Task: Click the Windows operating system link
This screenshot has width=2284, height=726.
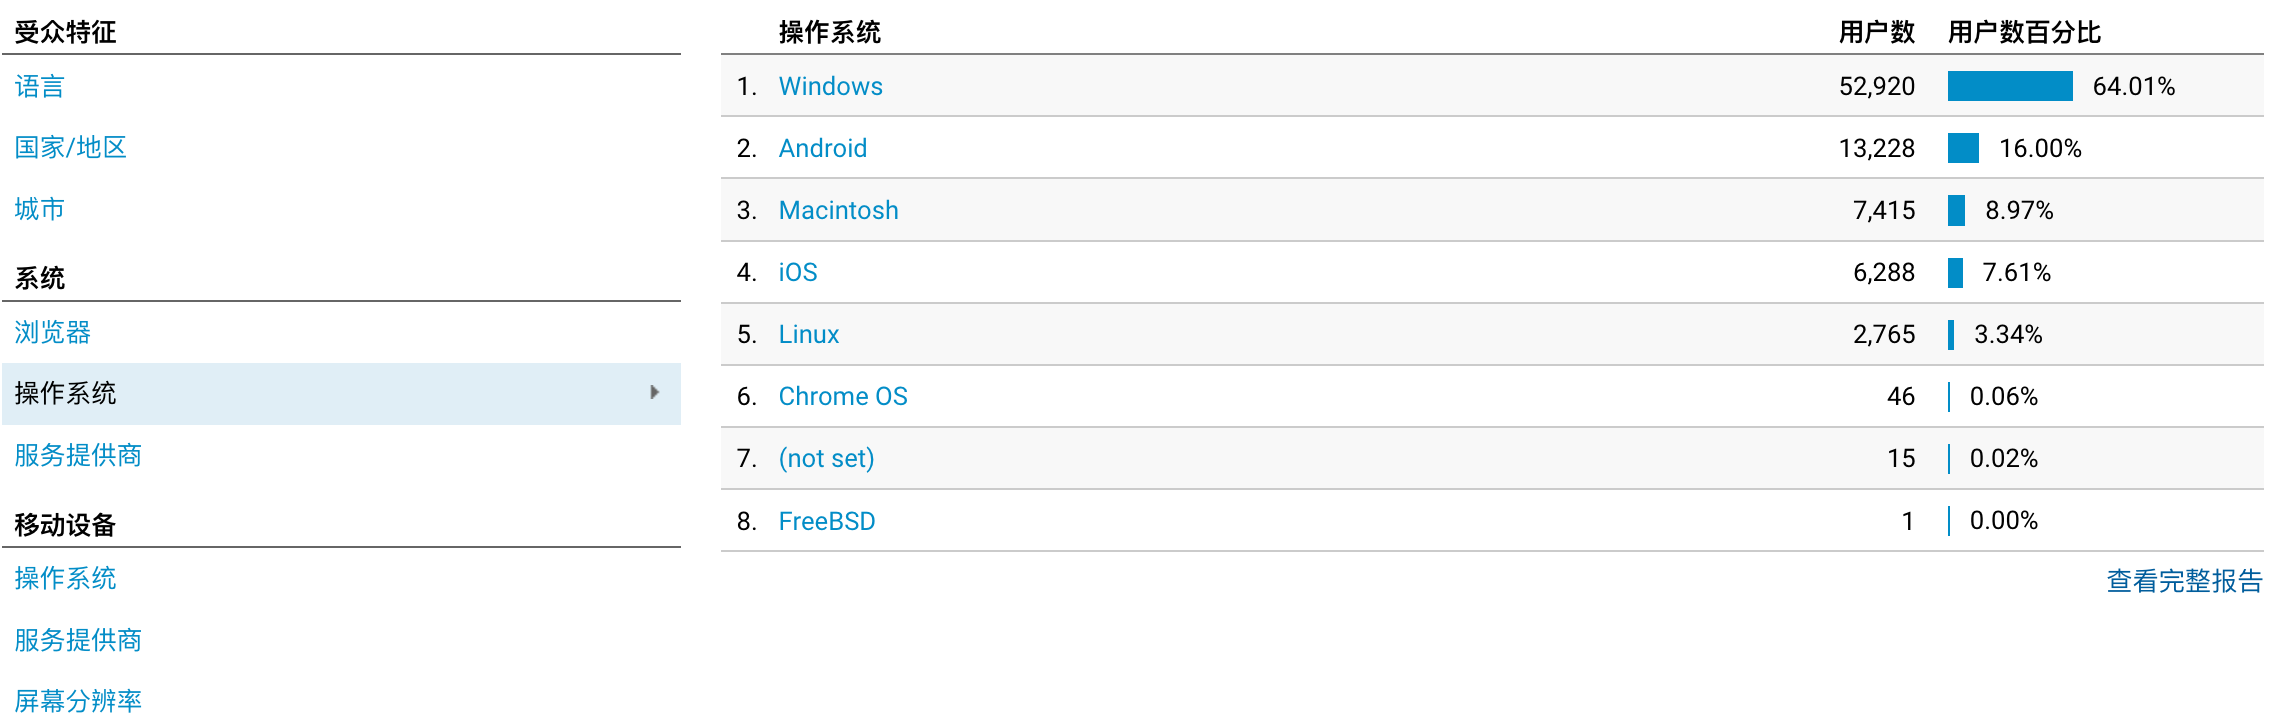Action: [x=830, y=87]
